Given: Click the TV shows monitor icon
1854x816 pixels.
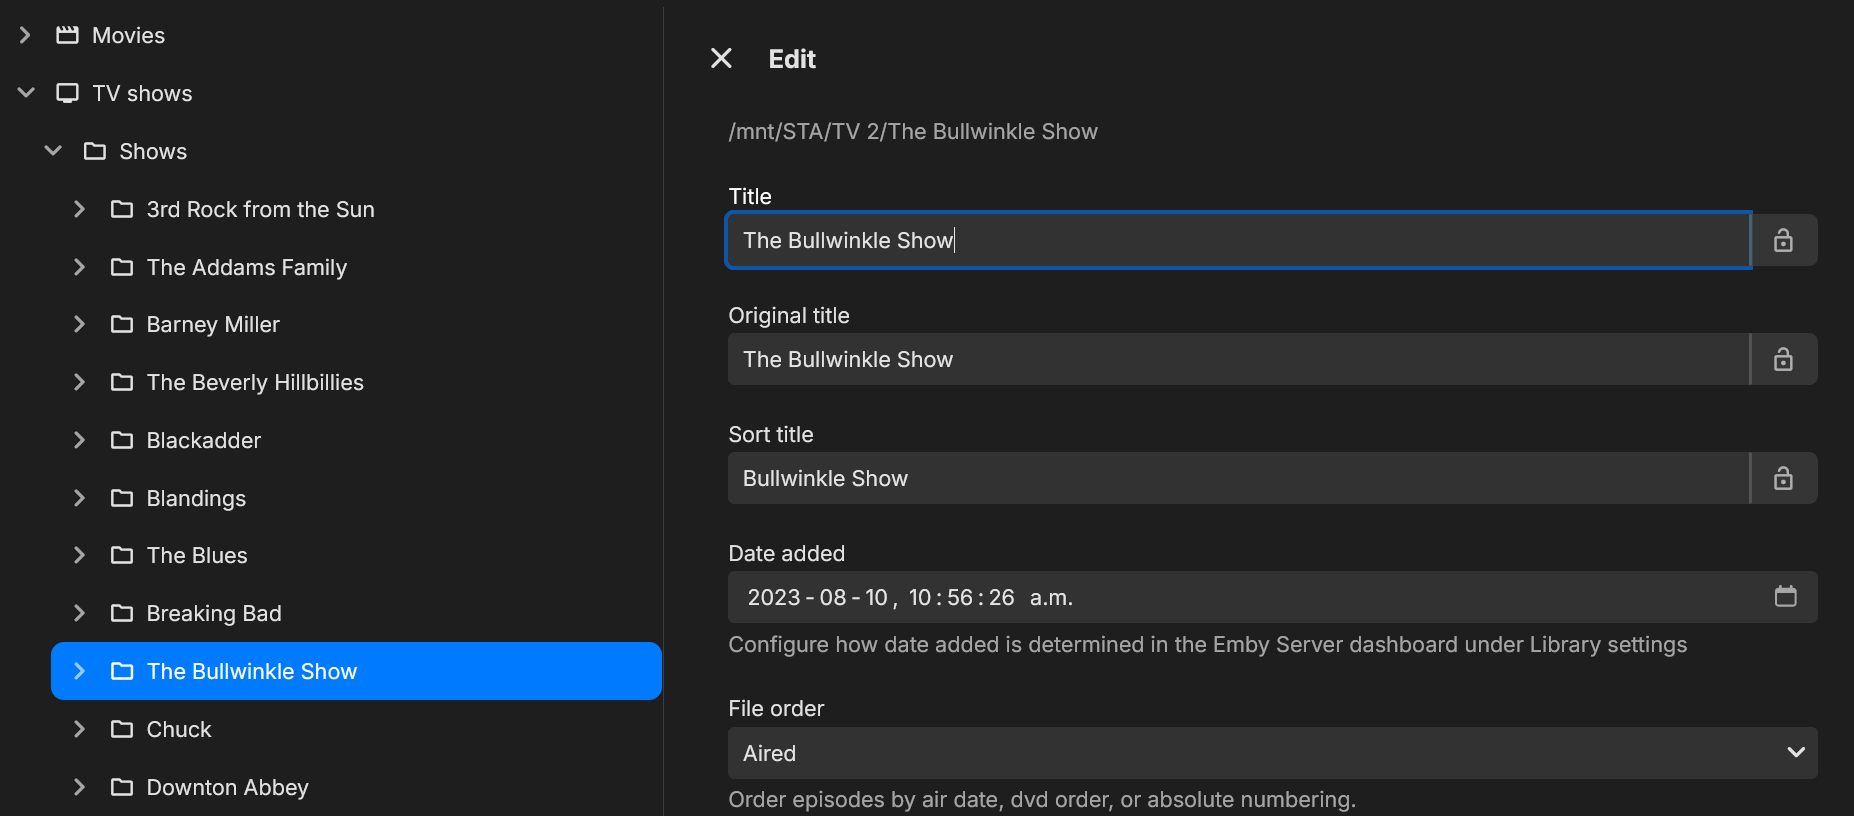Looking at the screenshot, I should [x=67, y=93].
